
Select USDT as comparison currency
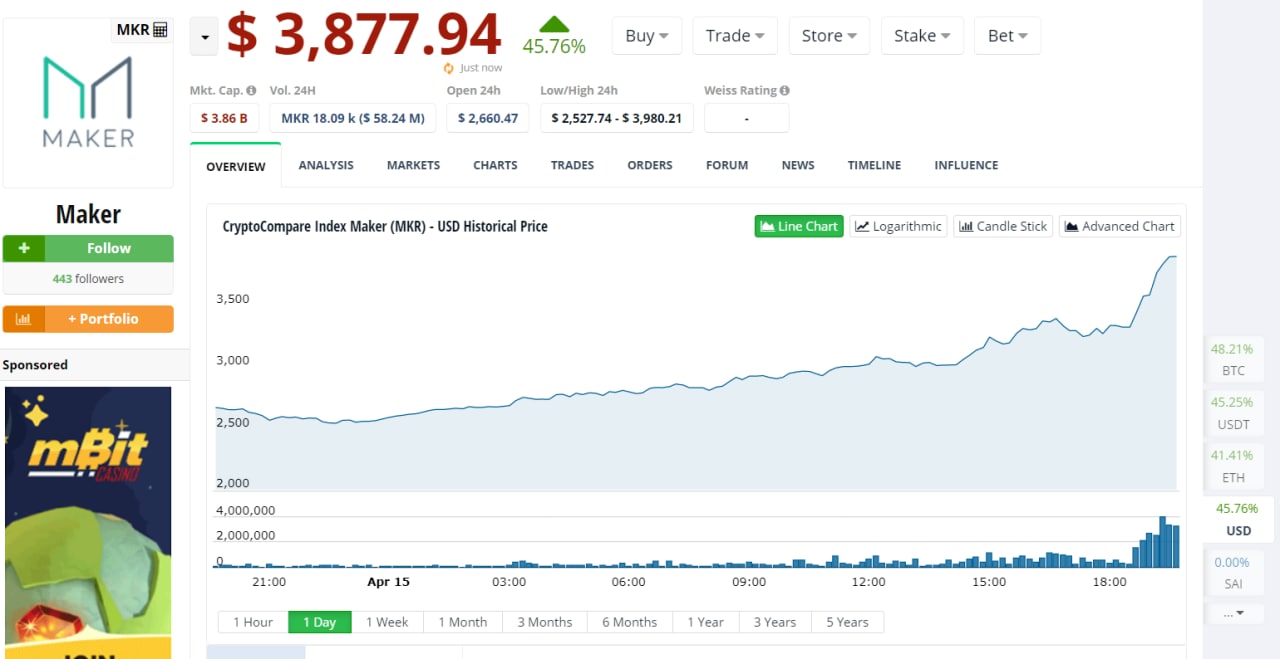1233,413
